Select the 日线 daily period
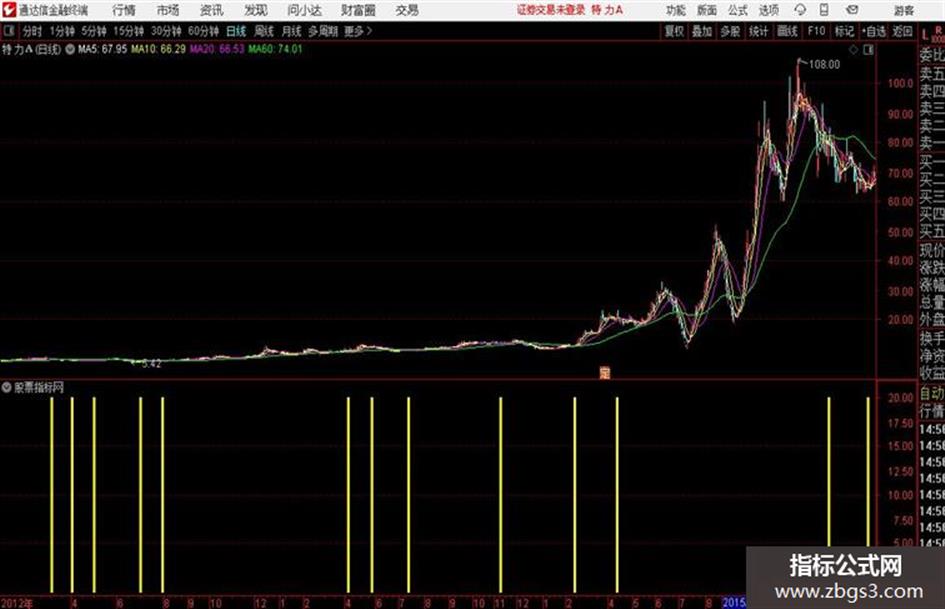The width and height of the screenshot is (945, 609). [x=236, y=31]
